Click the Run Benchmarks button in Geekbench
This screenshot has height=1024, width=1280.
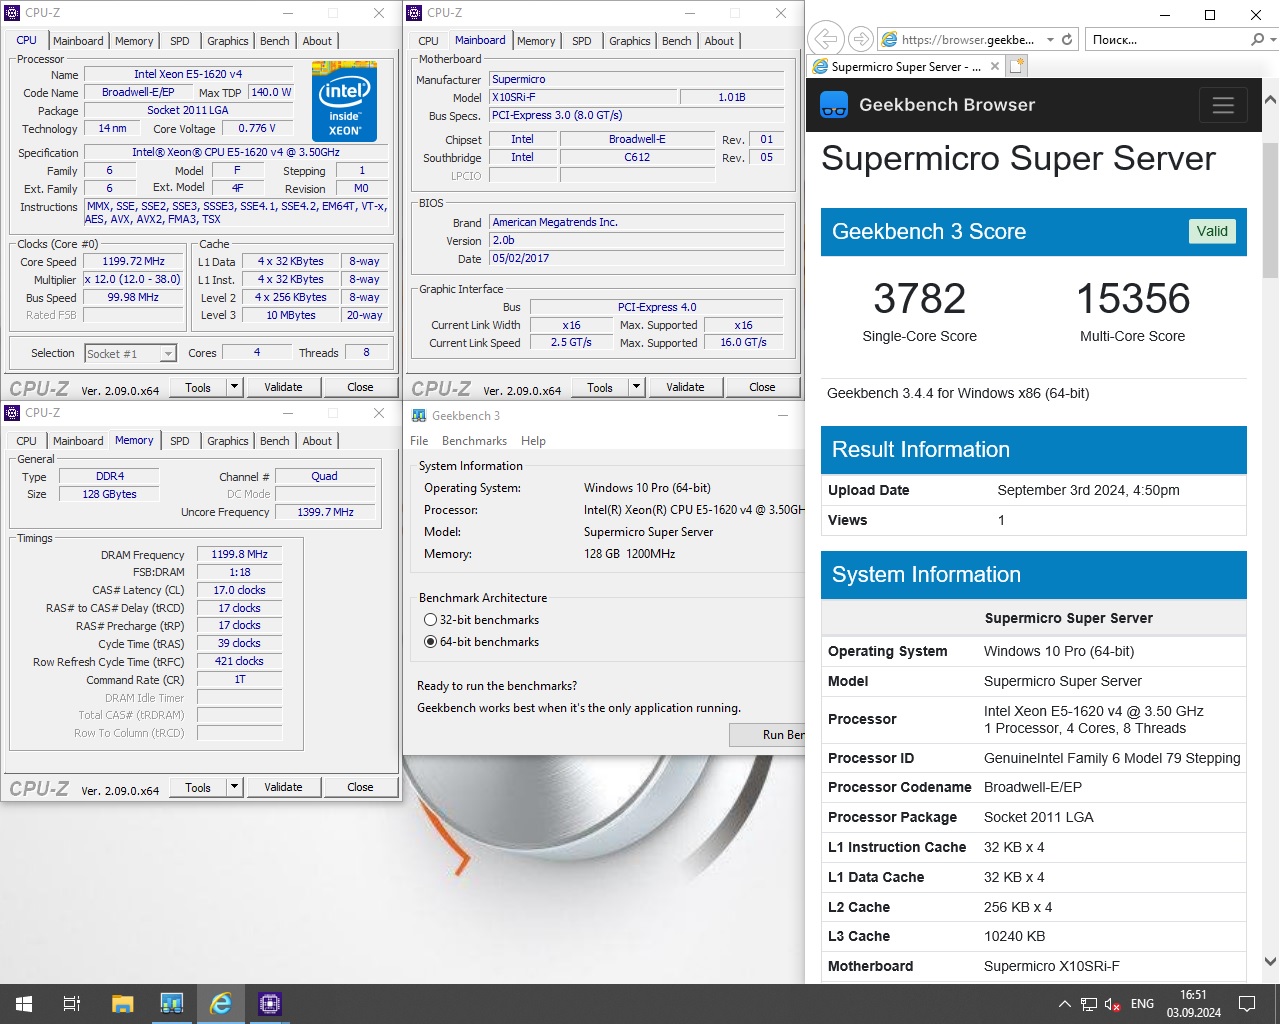pos(767,735)
